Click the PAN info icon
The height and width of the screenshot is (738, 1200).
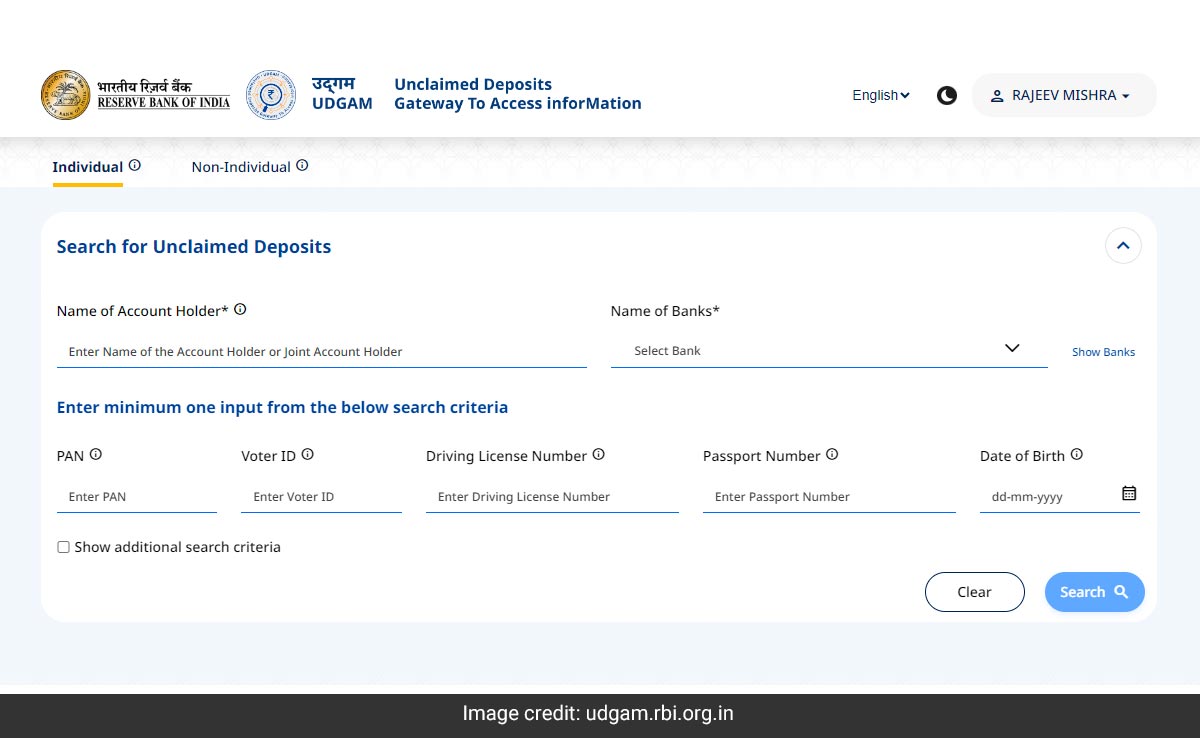coord(96,454)
